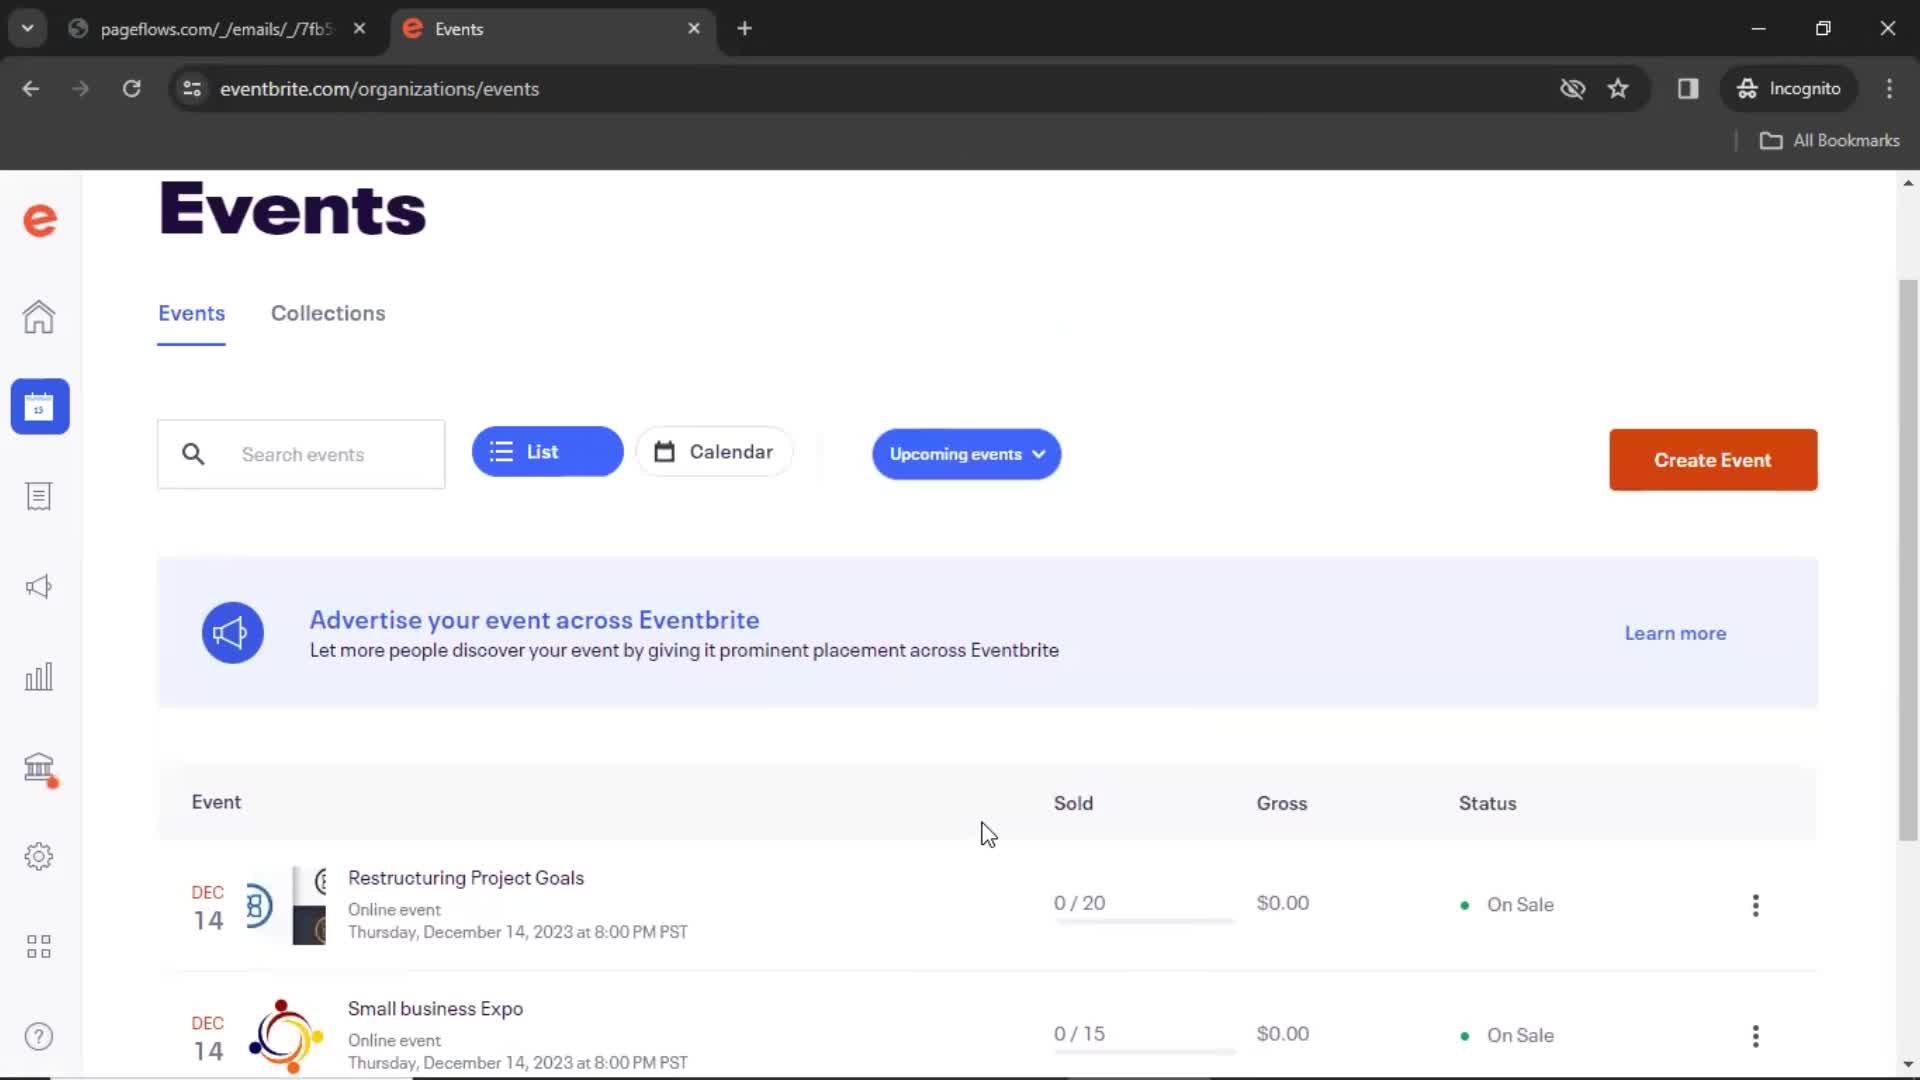This screenshot has height=1080, width=1920.
Task: Click On Sale status of Restructuring Project Goals
Action: click(1507, 905)
